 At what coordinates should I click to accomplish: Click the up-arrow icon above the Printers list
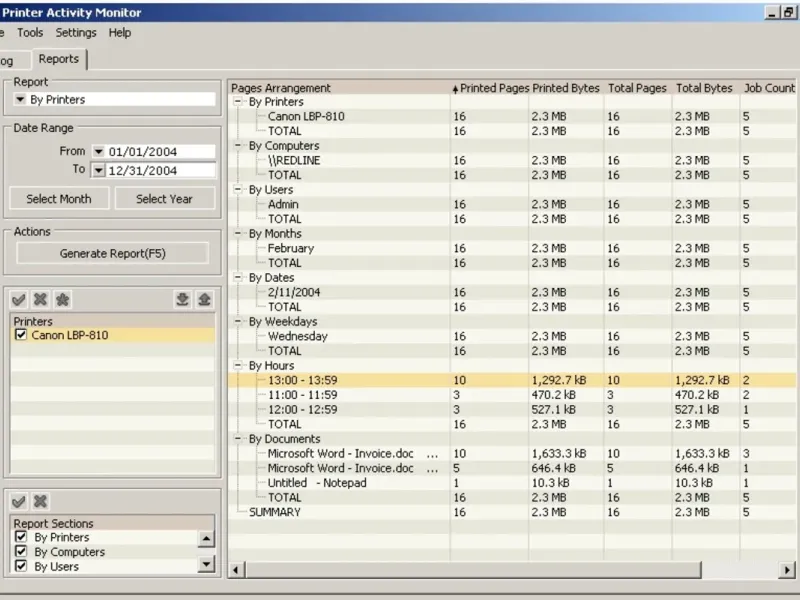tap(204, 299)
